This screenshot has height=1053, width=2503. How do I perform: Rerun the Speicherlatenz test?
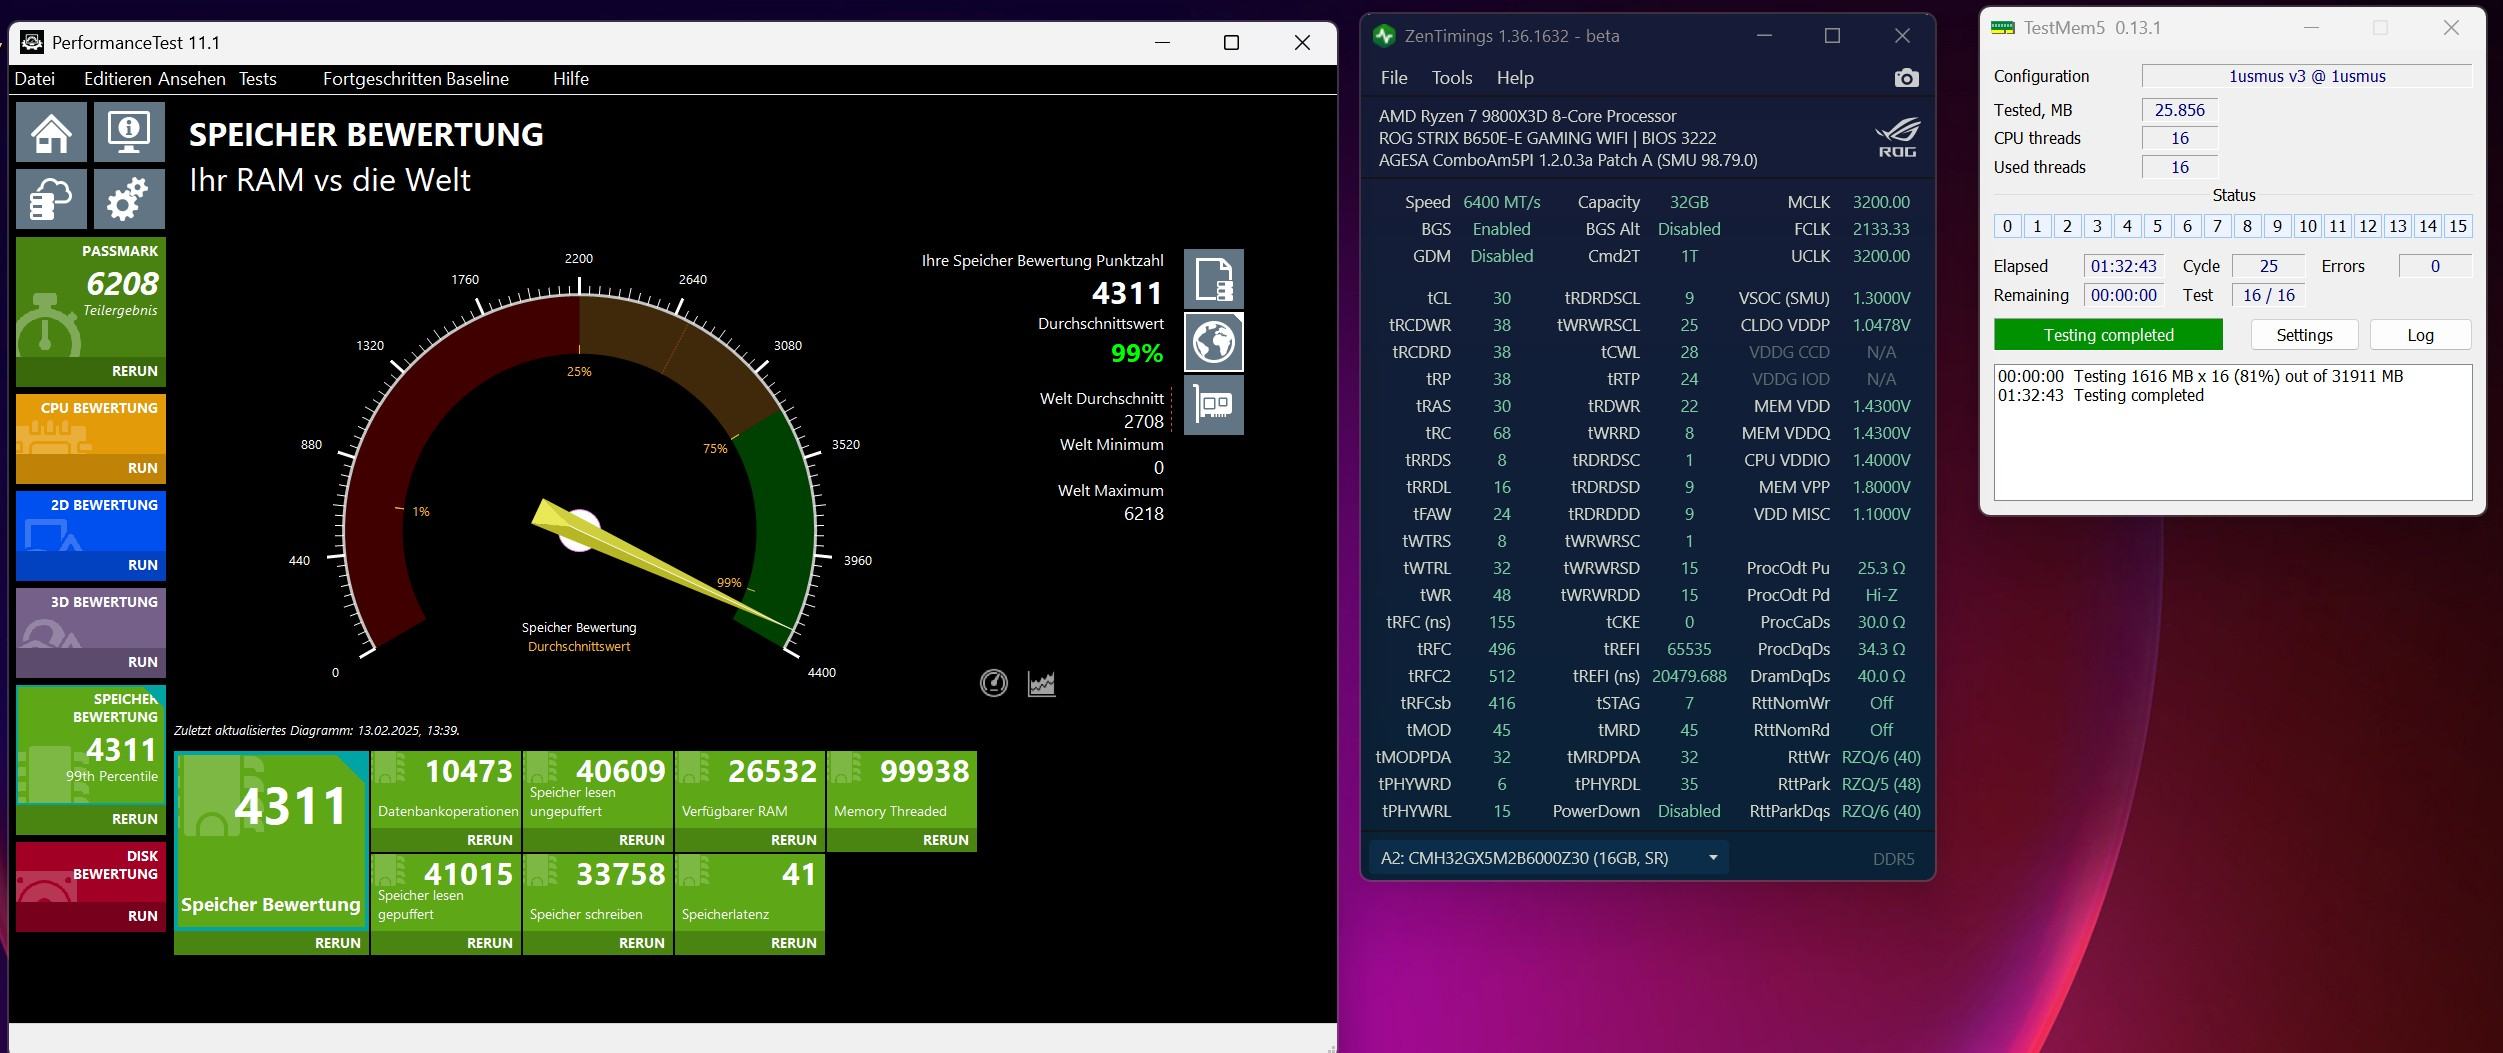tap(794, 943)
